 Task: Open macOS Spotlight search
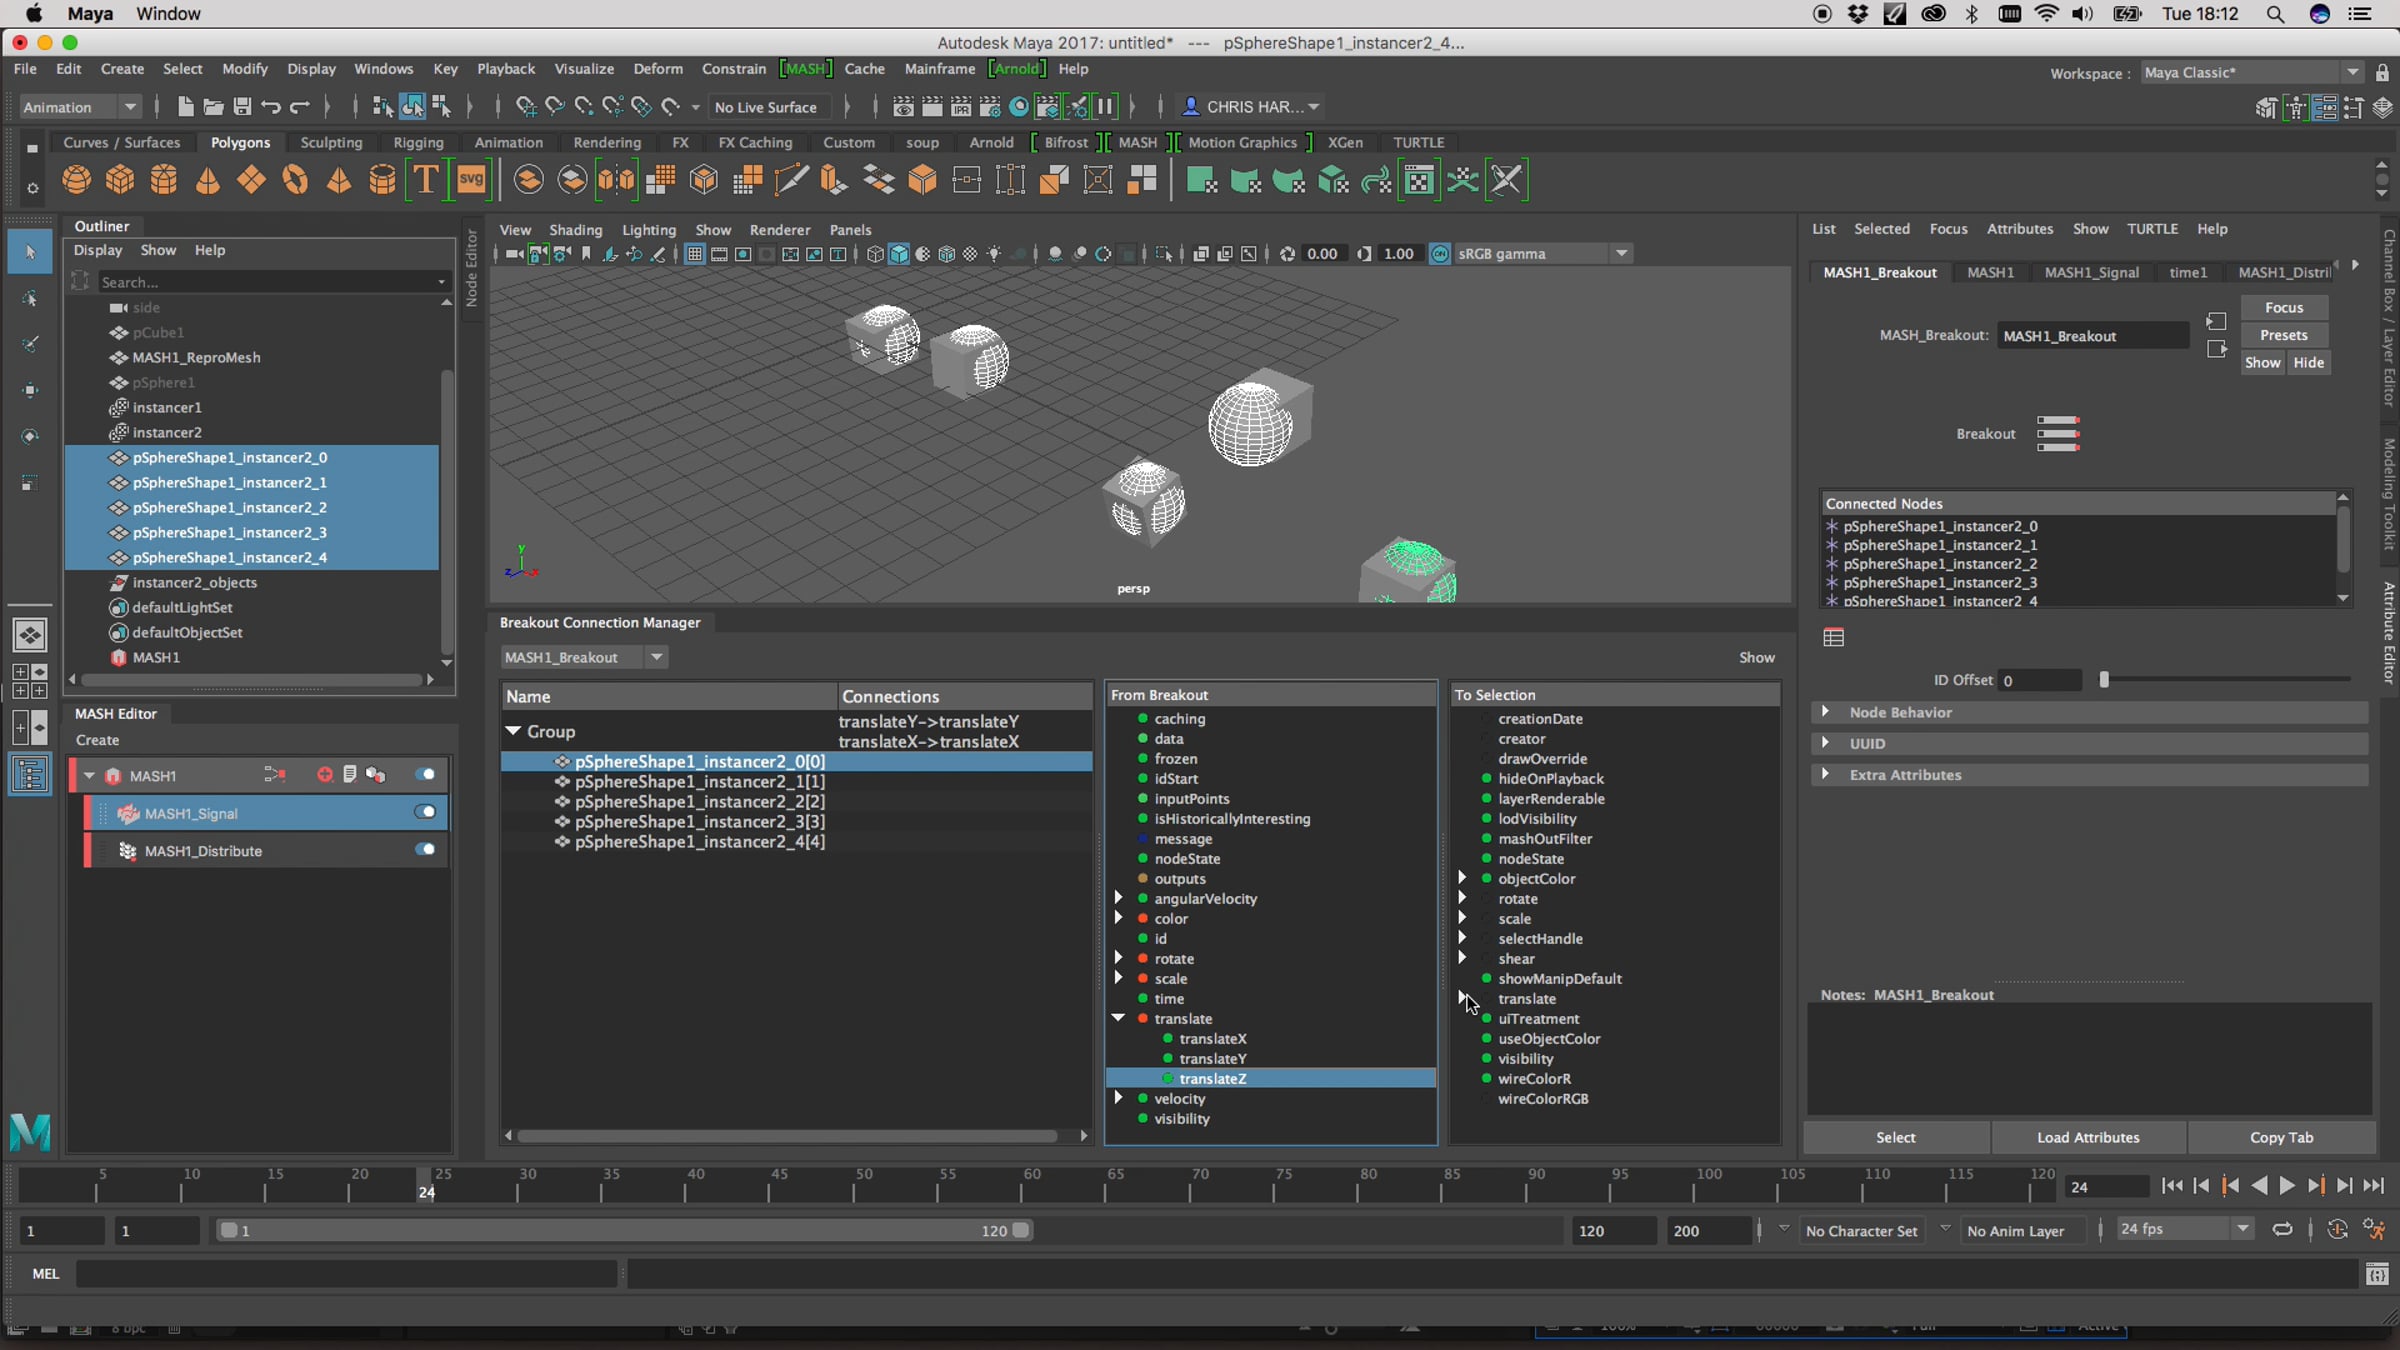(2275, 14)
